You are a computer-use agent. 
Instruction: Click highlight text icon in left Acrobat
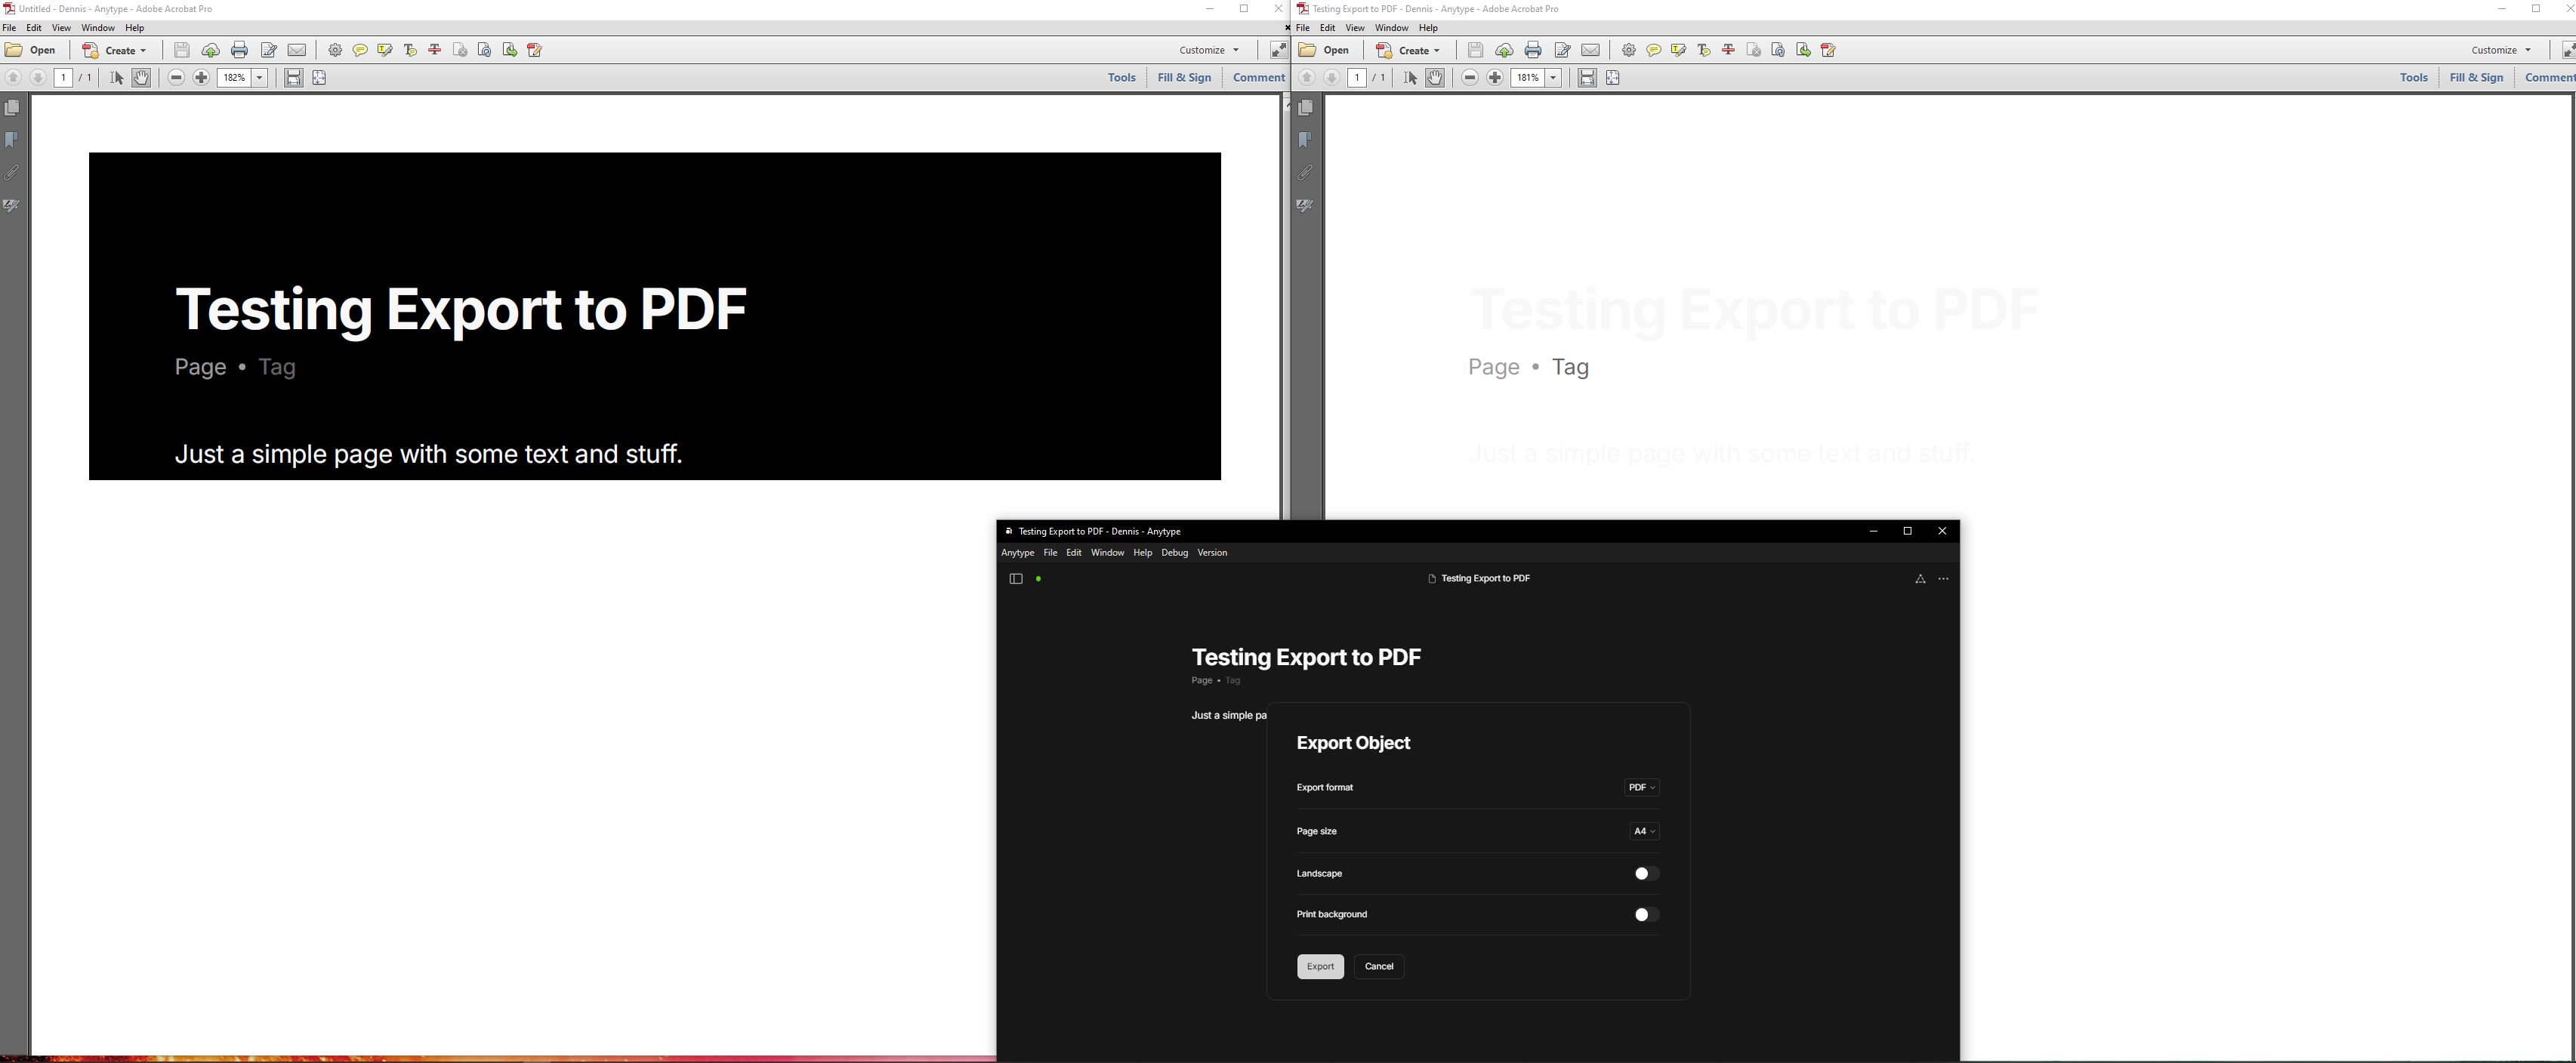coord(385,50)
